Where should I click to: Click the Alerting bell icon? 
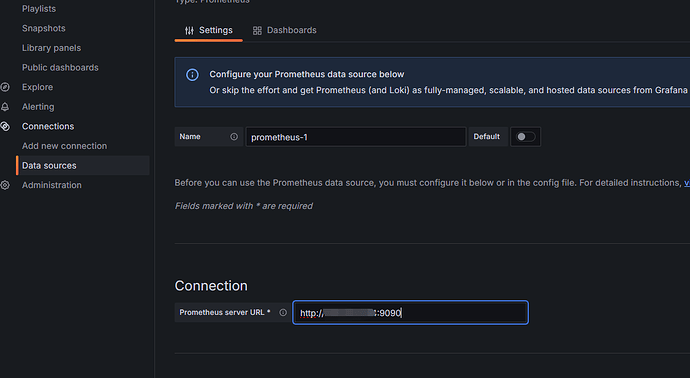[x=5, y=106]
